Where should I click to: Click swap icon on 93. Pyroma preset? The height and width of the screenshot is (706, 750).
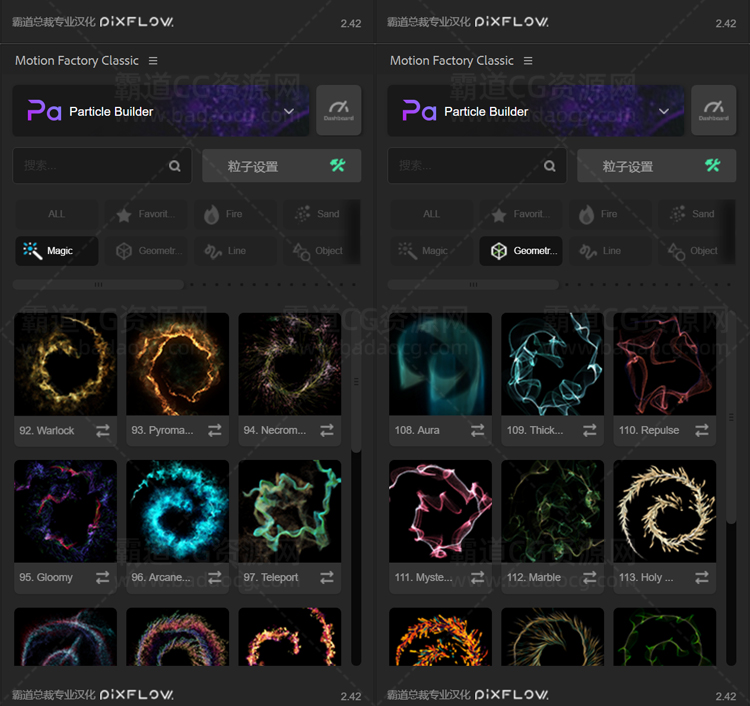[215, 430]
